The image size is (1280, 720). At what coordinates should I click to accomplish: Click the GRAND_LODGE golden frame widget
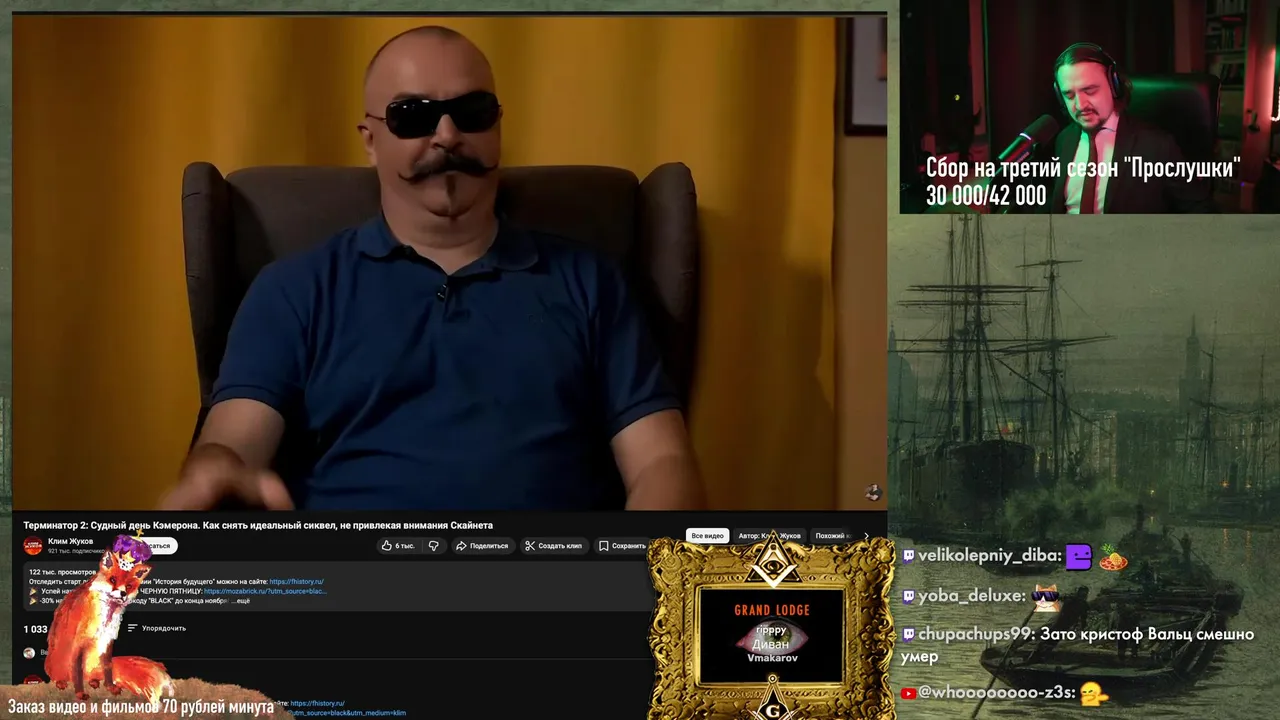pyautogui.click(x=770, y=630)
